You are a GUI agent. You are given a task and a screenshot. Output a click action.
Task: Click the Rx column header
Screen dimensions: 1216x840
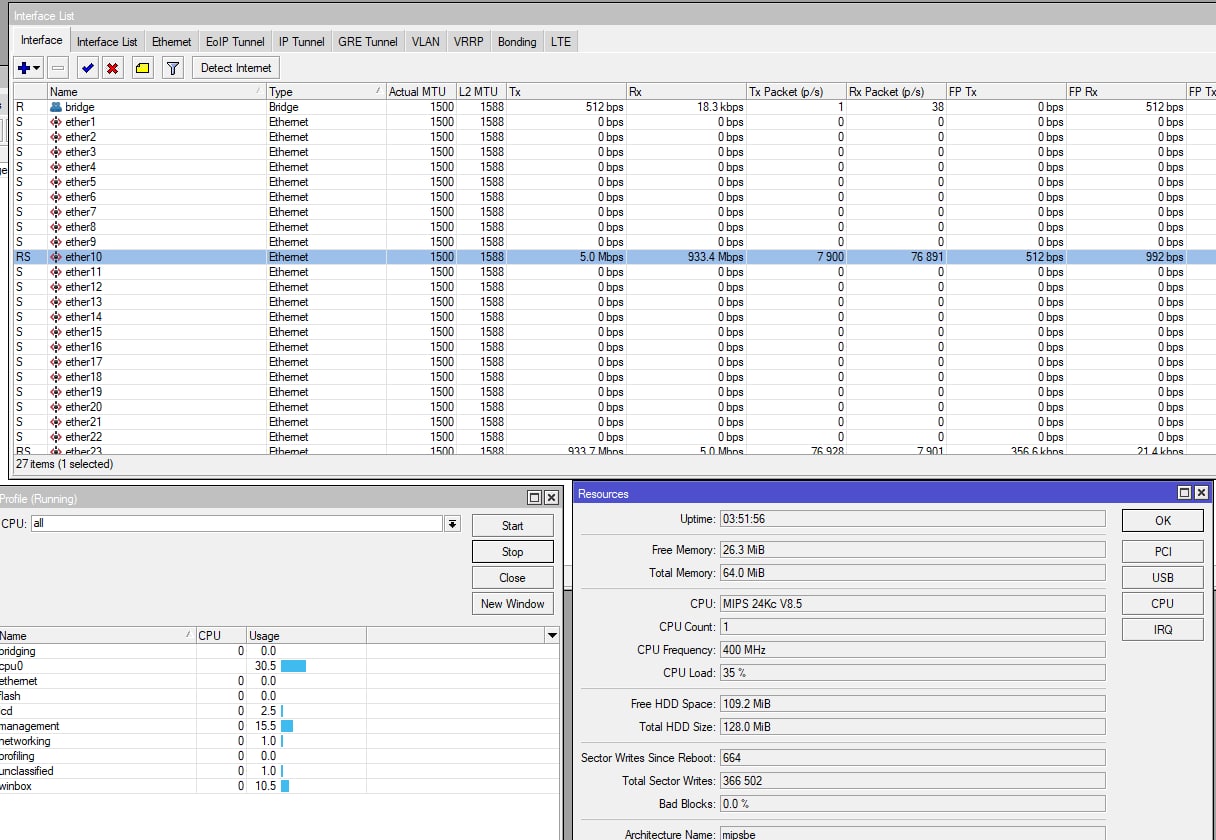686,92
